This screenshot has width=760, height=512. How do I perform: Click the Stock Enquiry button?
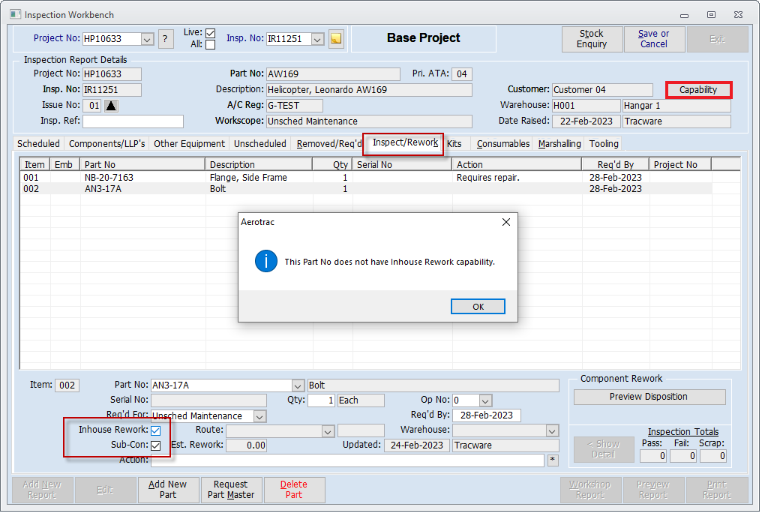point(591,39)
